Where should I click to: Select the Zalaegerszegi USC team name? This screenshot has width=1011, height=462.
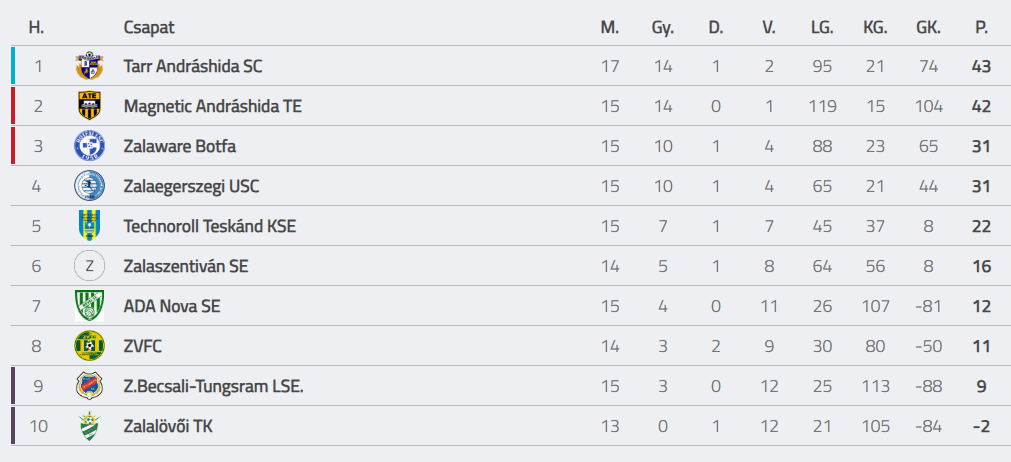coord(191,186)
